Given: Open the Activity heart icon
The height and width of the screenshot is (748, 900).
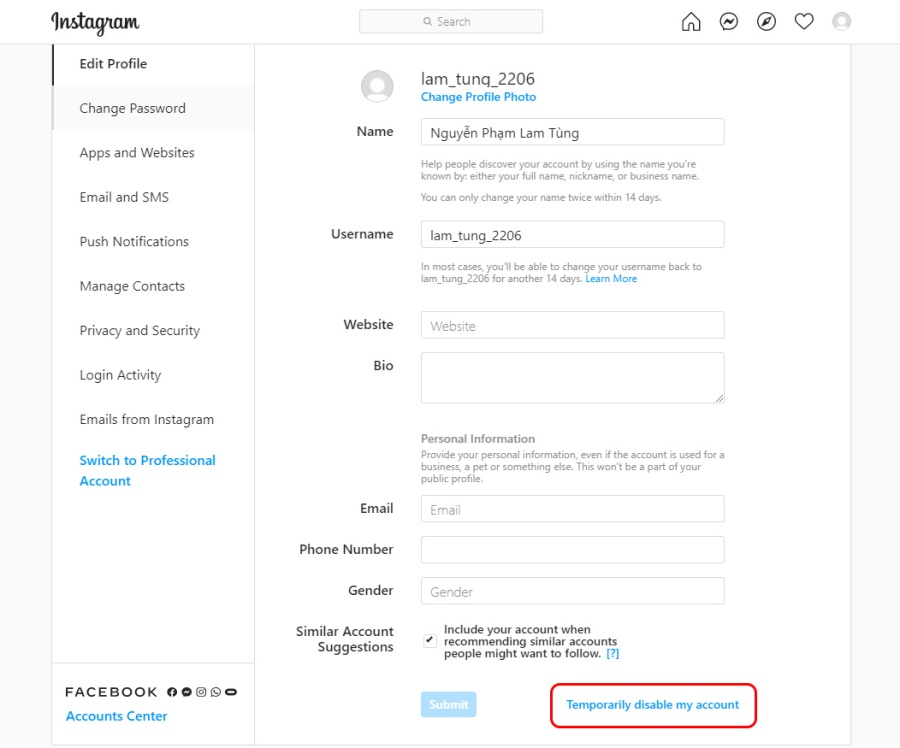Looking at the screenshot, I should point(804,22).
